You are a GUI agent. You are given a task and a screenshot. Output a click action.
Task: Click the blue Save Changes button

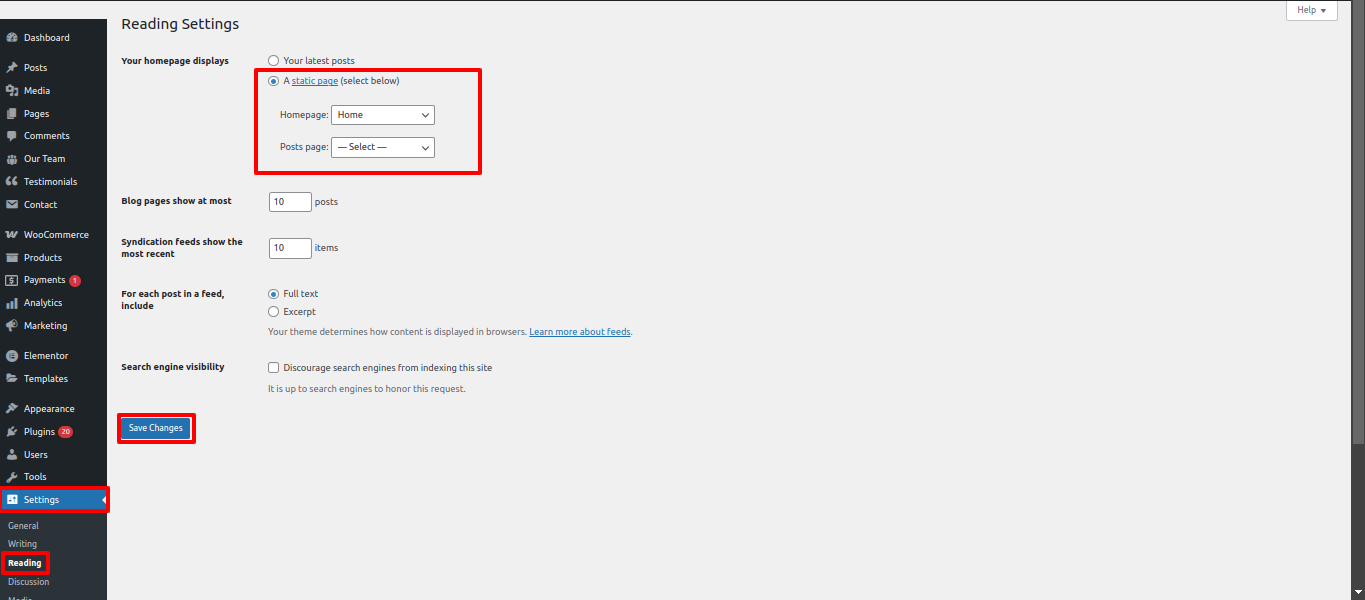coord(156,428)
